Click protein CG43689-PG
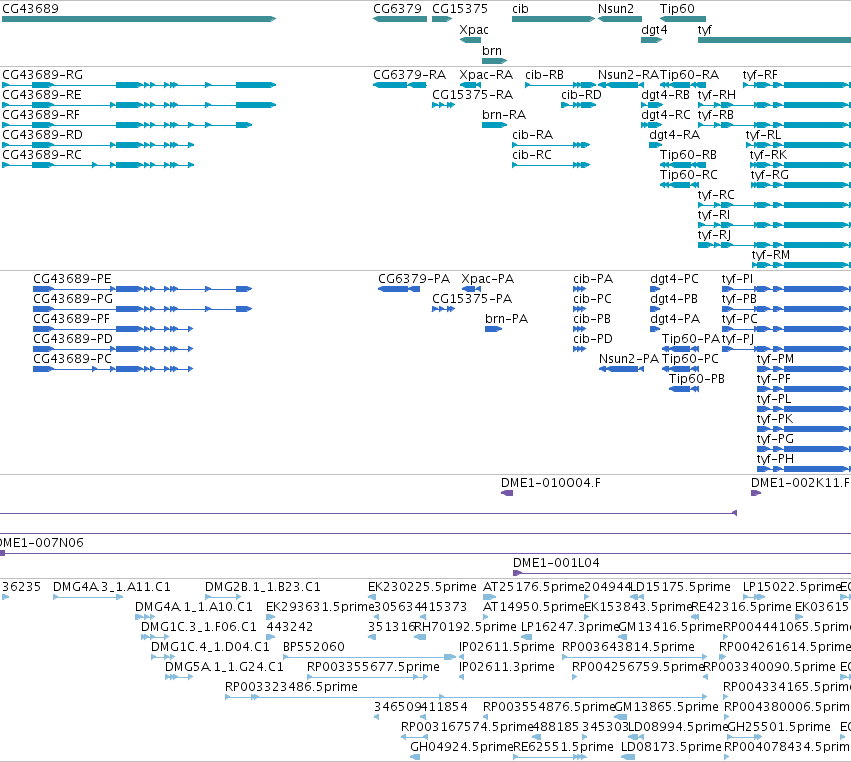The image size is (851, 762). coord(143,309)
